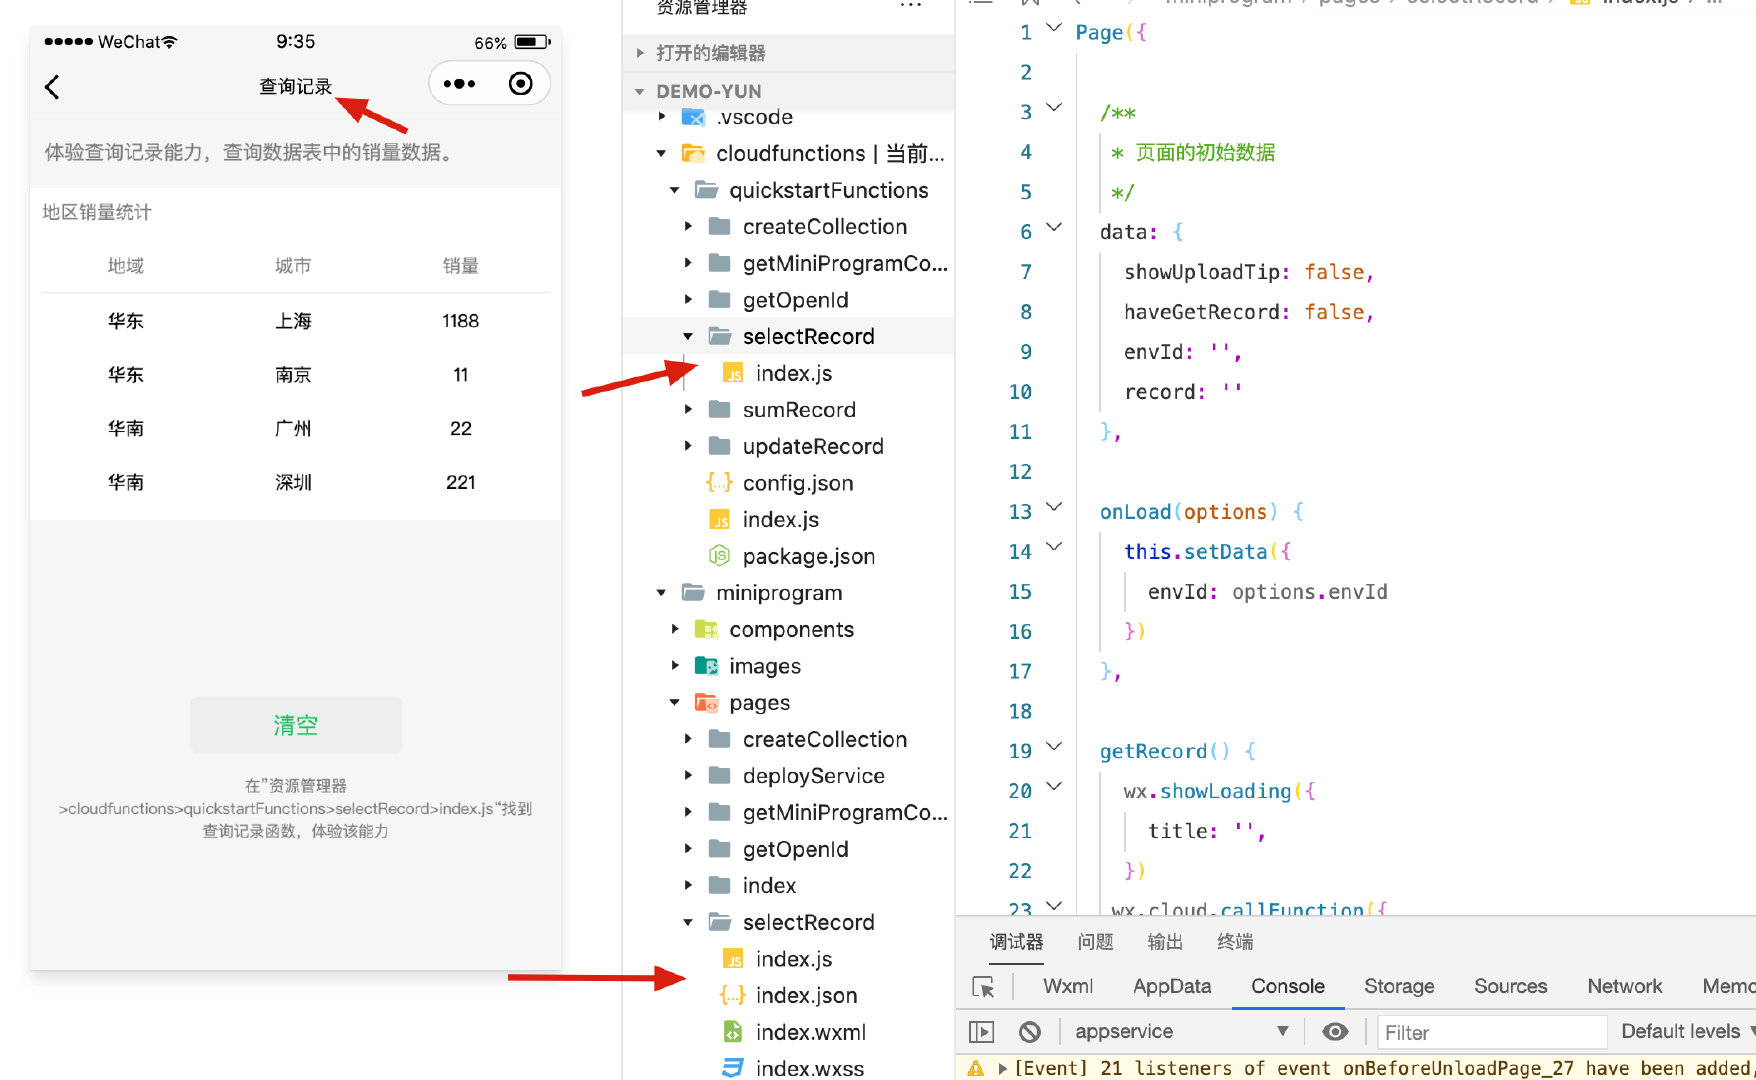Close mini program with the circle capsule button
The image size is (1756, 1080).
[x=520, y=84]
